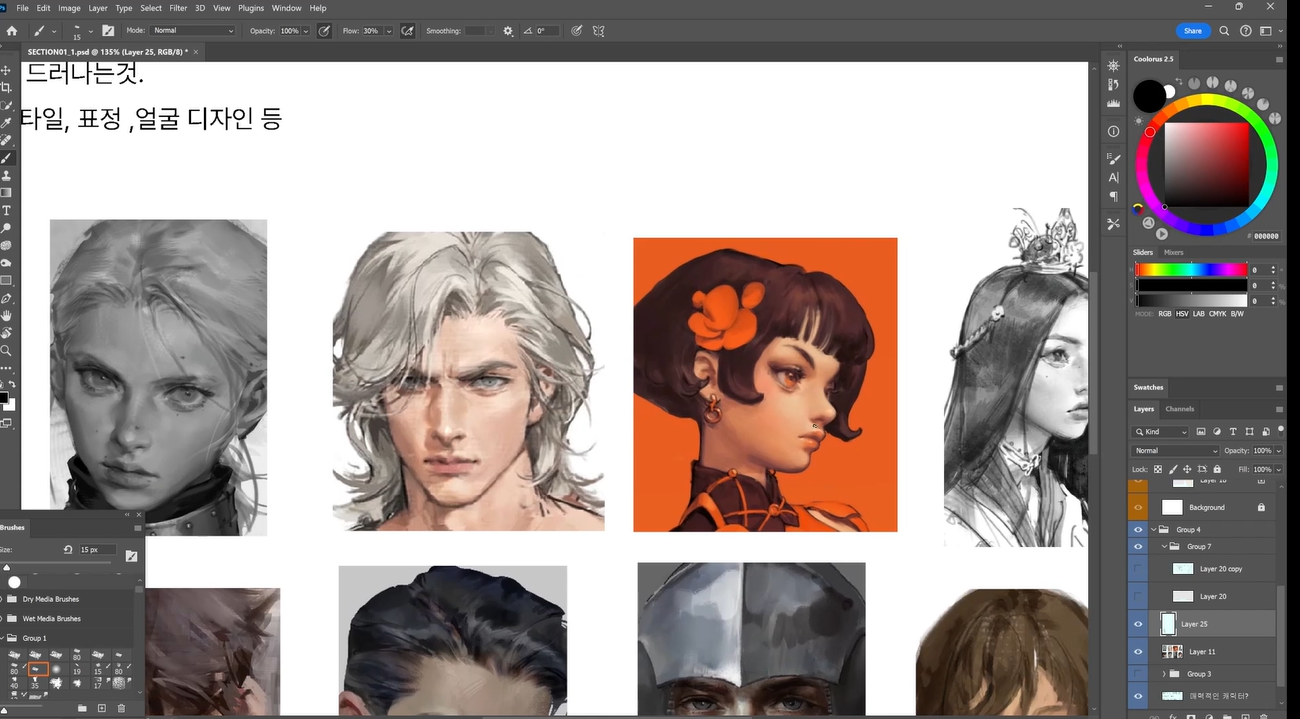The image size is (1300, 719).
Task: Open smoothing options gear icon
Action: (508, 31)
